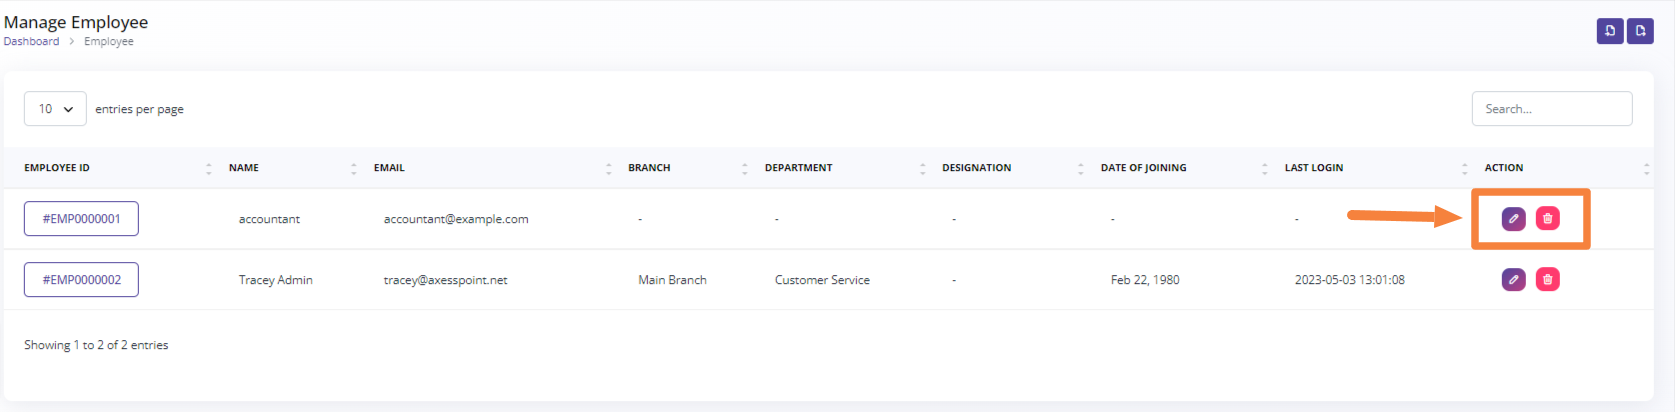Click the Search input field

1551,109
